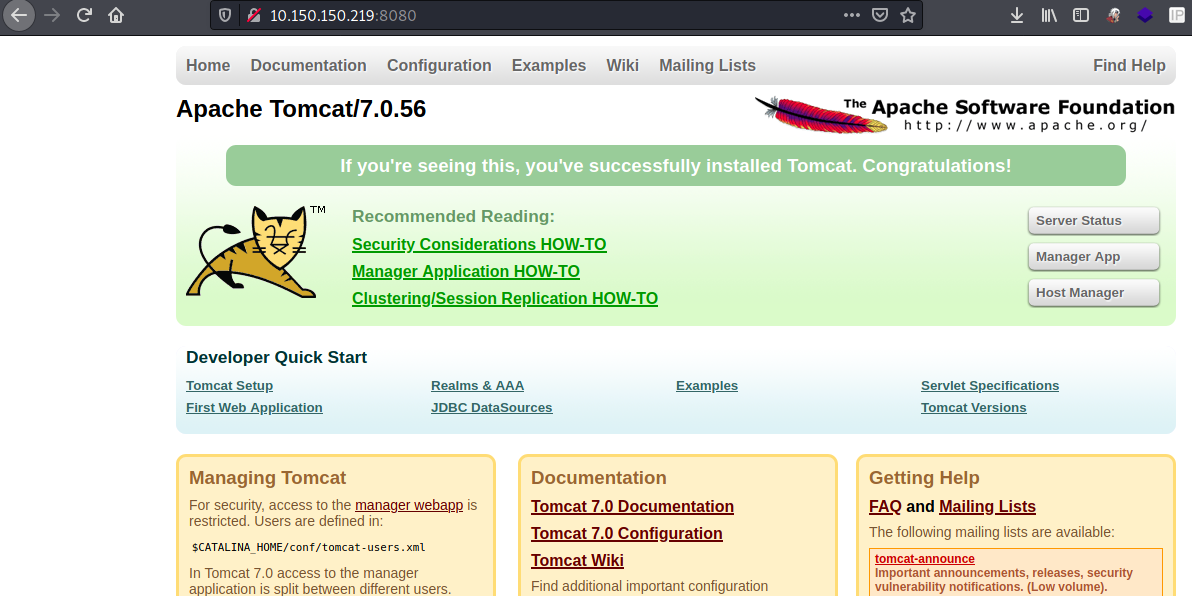Click the forward navigation arrow
The height and width of the screenshot is (596, 1192).
click(52, 15)
